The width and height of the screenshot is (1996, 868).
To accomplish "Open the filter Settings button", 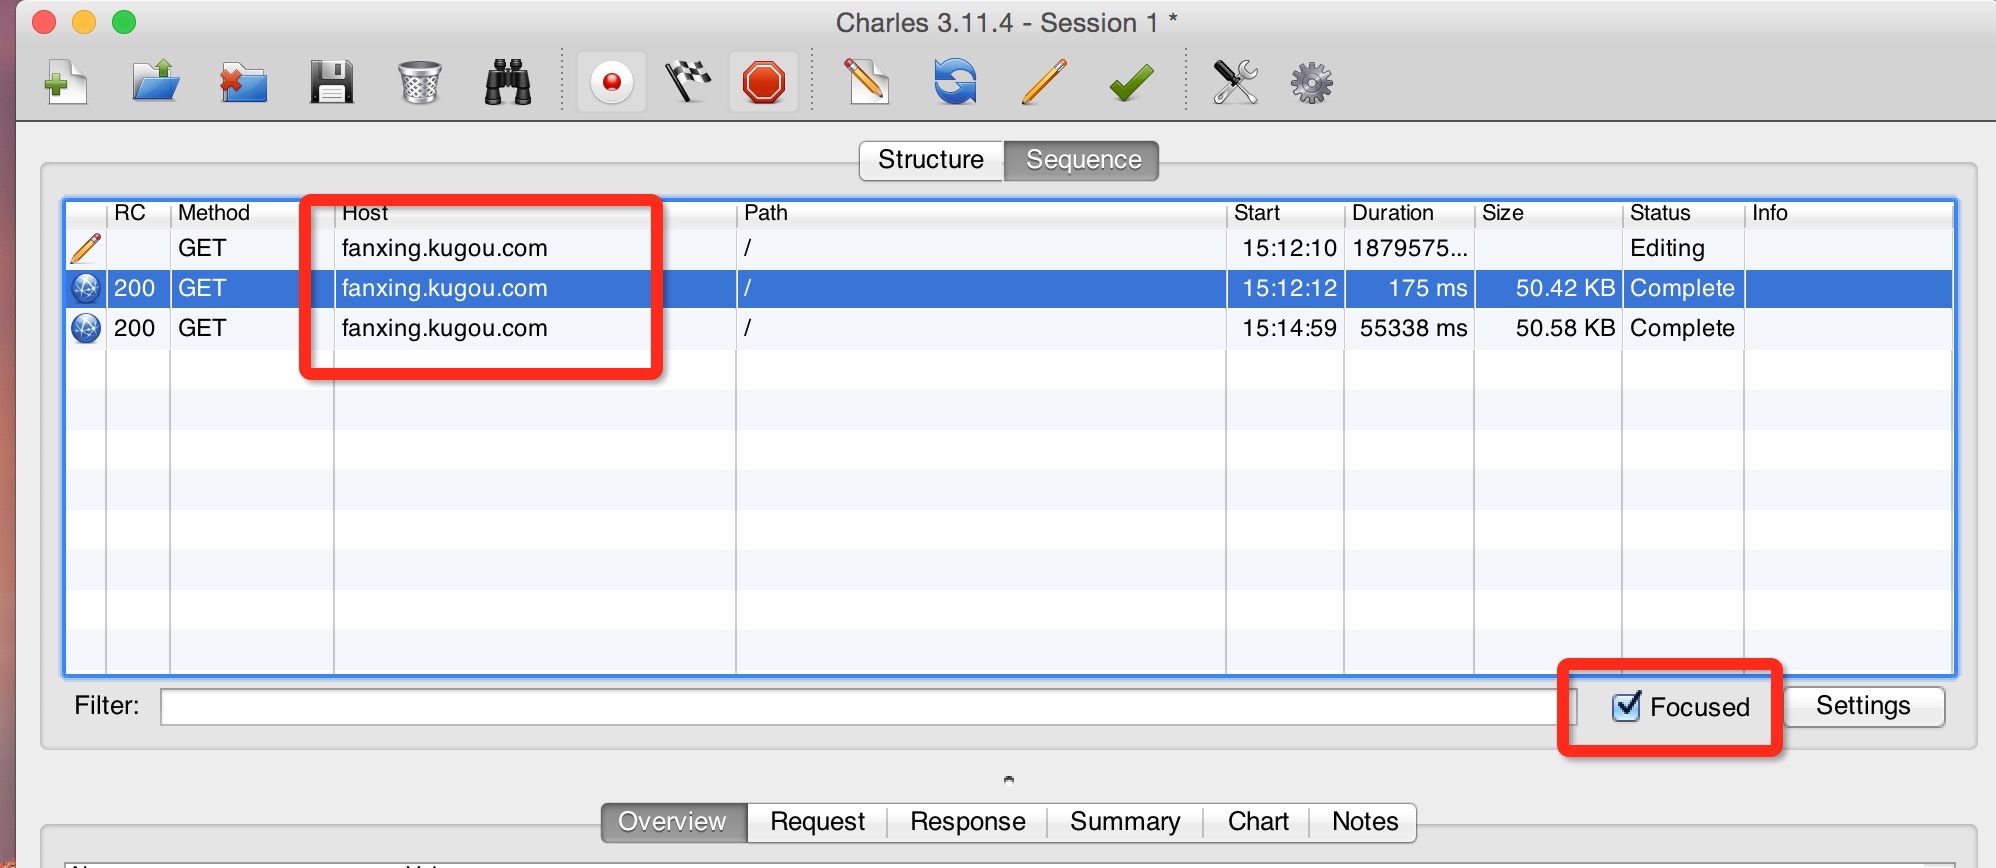I will click(1864, 706).
